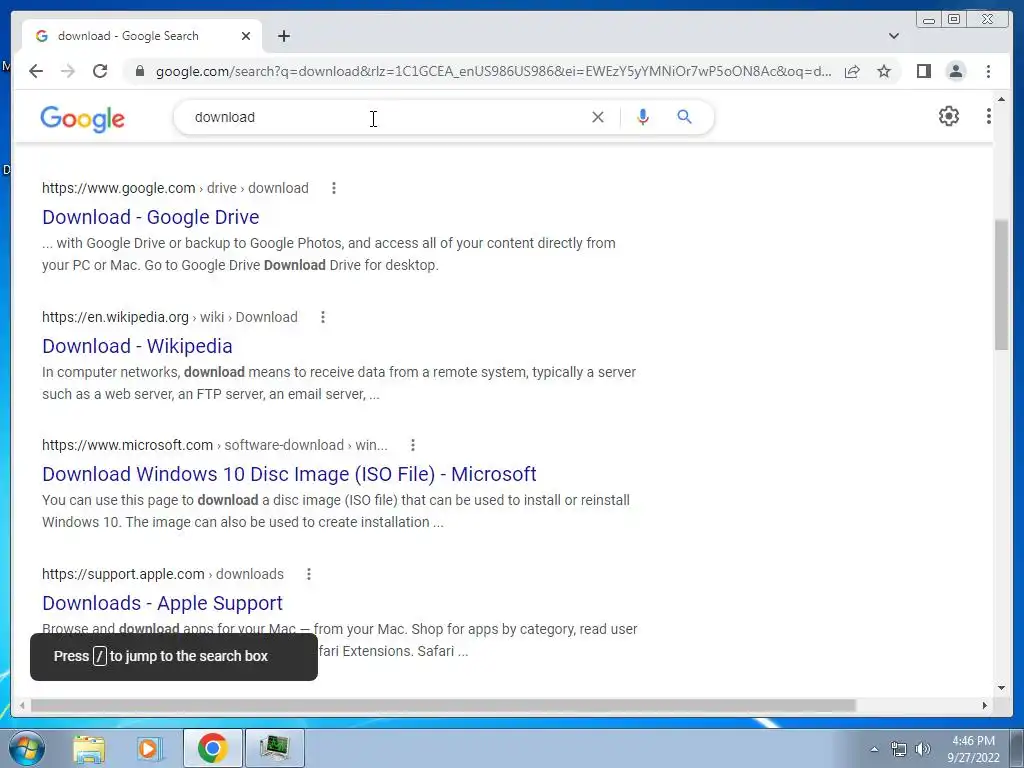Expand the tab search chevron
The image size is (1024, 768).
pos(894,37)
